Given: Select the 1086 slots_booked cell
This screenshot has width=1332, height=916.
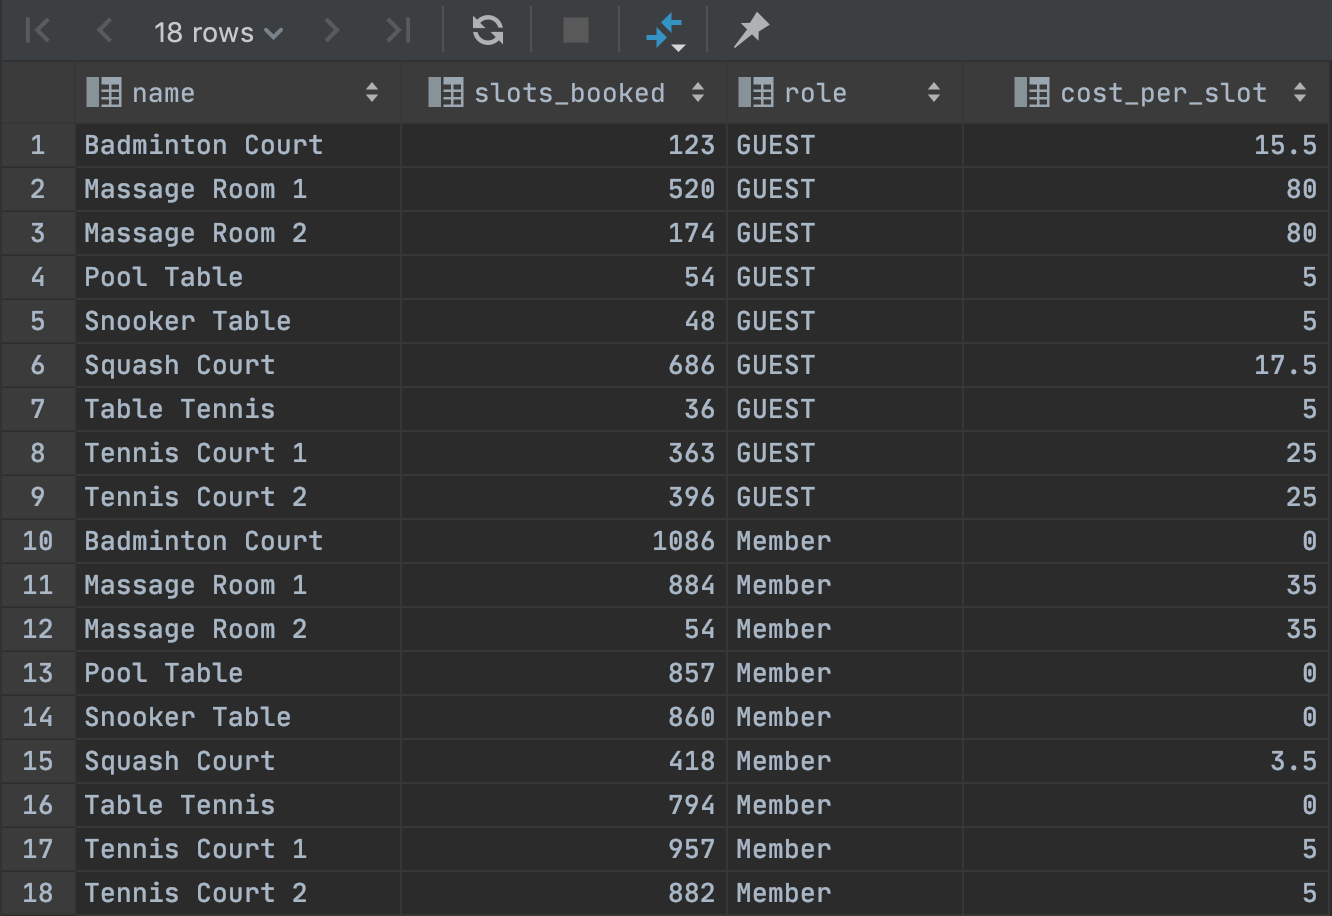Looking at the screenshot, I should click(x=683, y=541).
